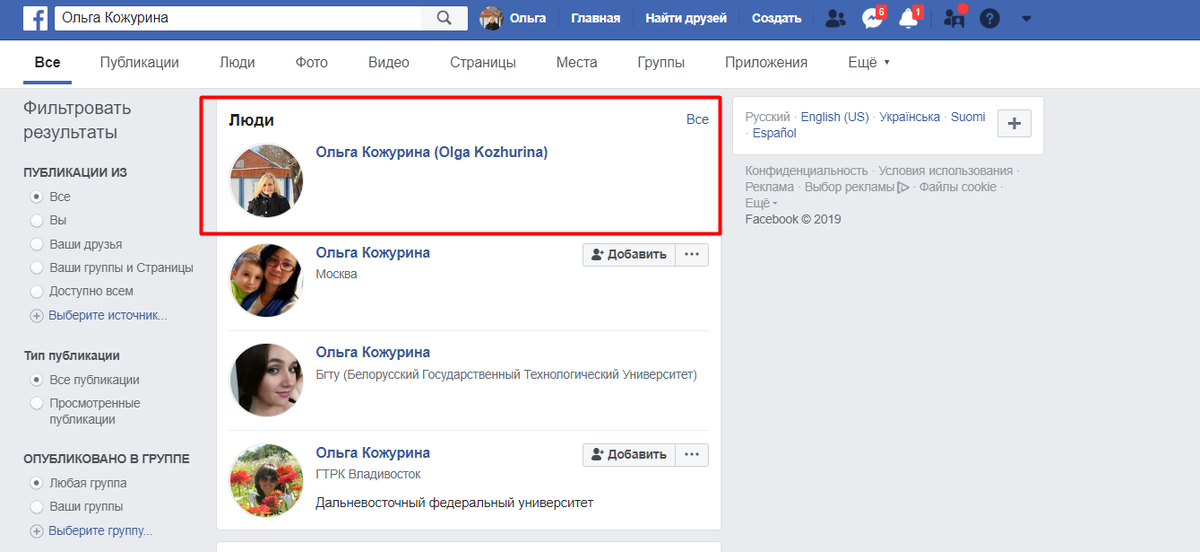The image size is (1200, 552).
Task: Select the Все публикации radio button
Action: (x=37, y=380)
